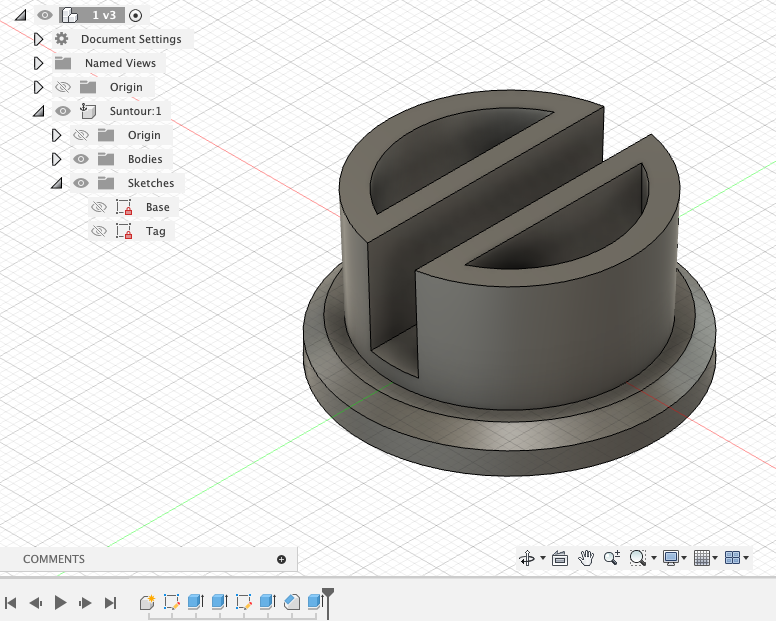The height and width of the screenshot is (621, 776).
Task: Select the Chamfer timeline feature
Action: pos(292,602)
